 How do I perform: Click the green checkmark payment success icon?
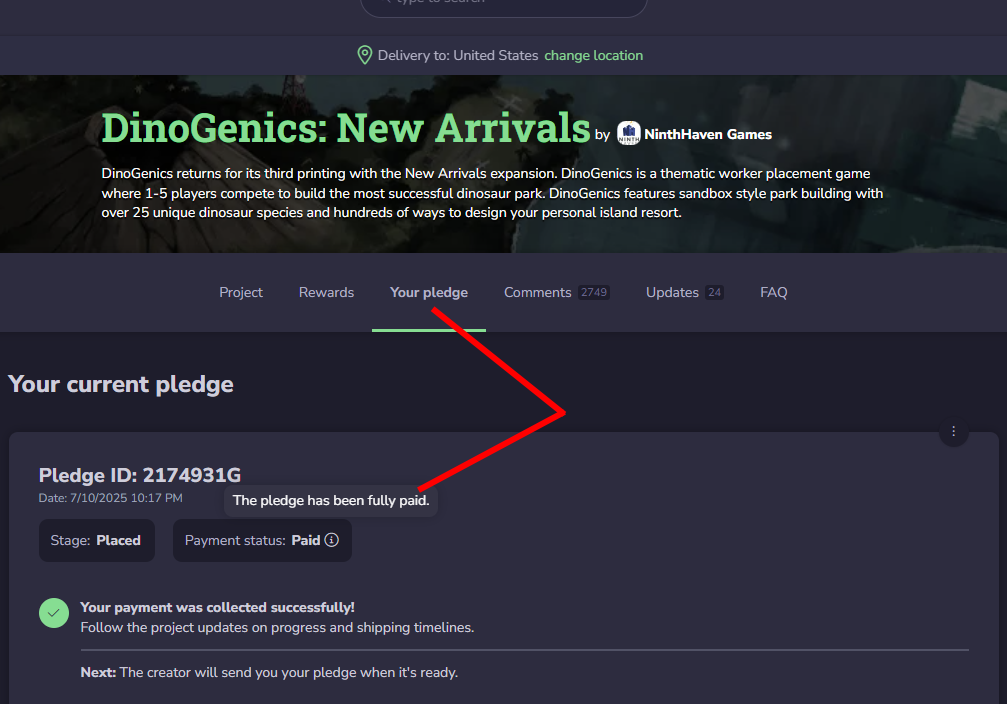(x=53, y=612)
